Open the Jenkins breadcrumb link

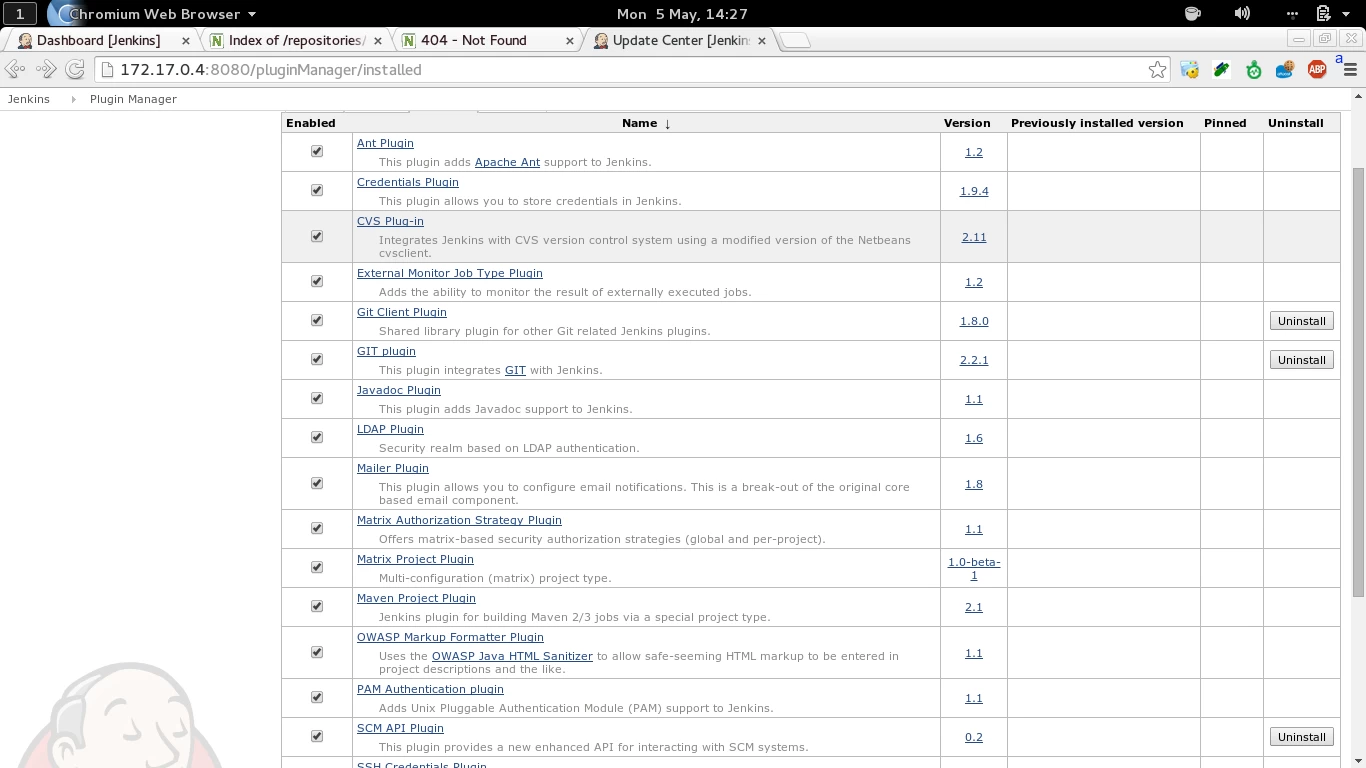(28, 99)
